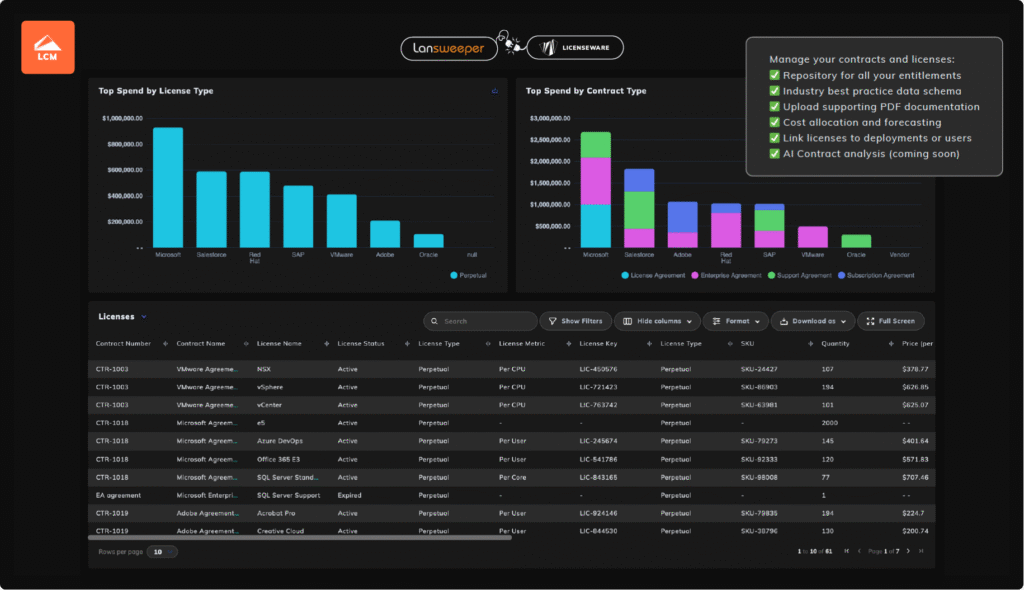This screenshot has height=590, width=1024.
Task: Click the Microsoft bar in License Type chart
Action: coord(168,188)
